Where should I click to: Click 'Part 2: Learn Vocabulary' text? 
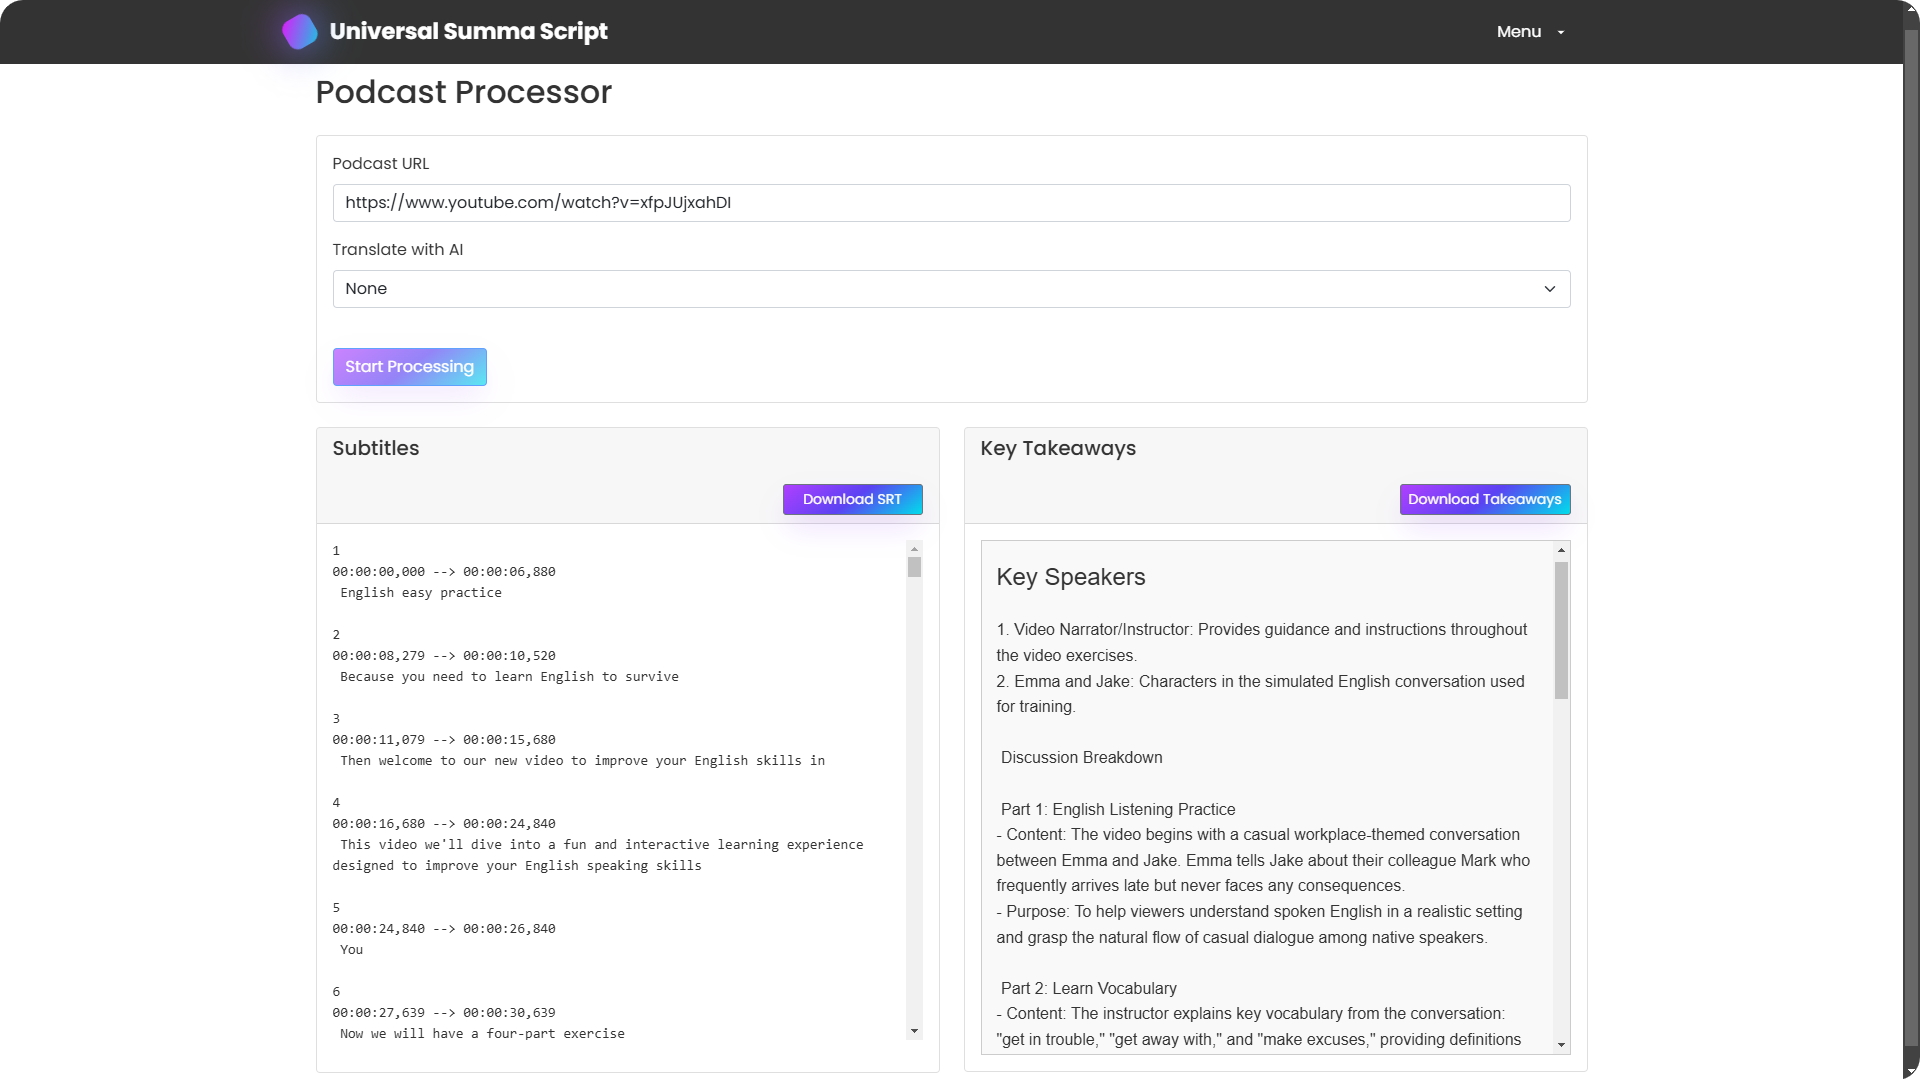1089,989
